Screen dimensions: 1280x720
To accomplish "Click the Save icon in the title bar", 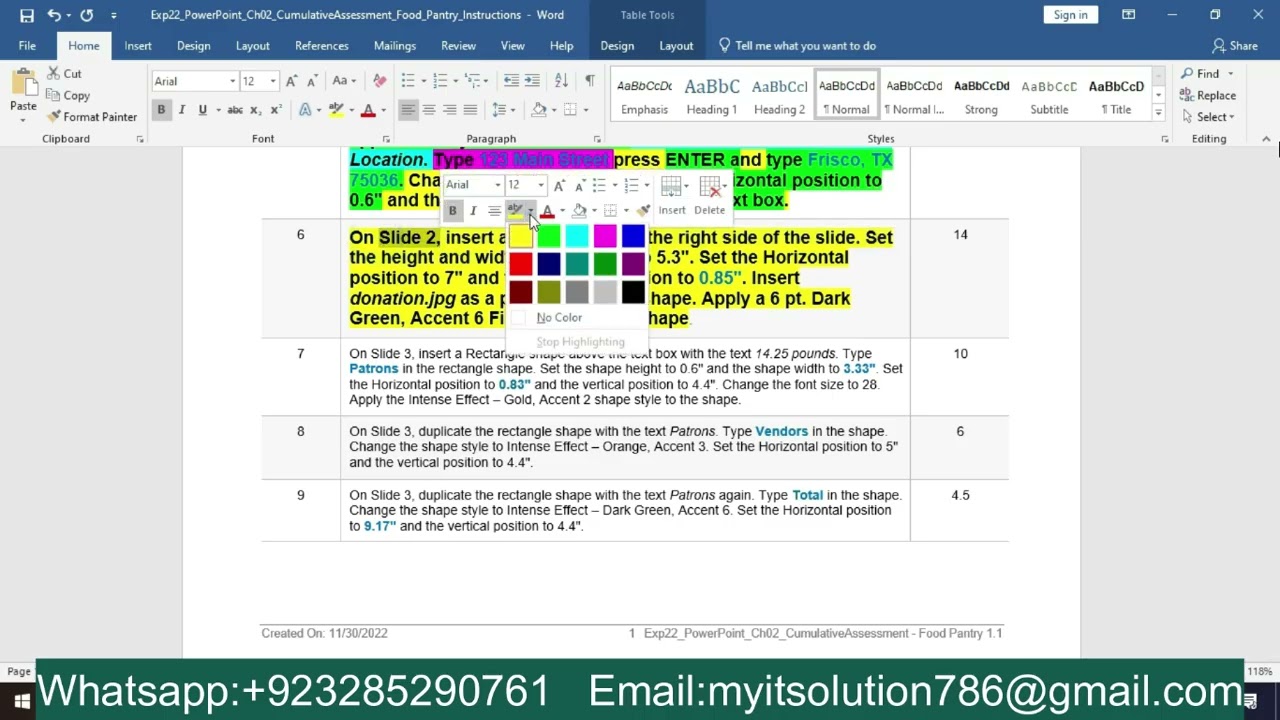I will [x=27, y=15].
